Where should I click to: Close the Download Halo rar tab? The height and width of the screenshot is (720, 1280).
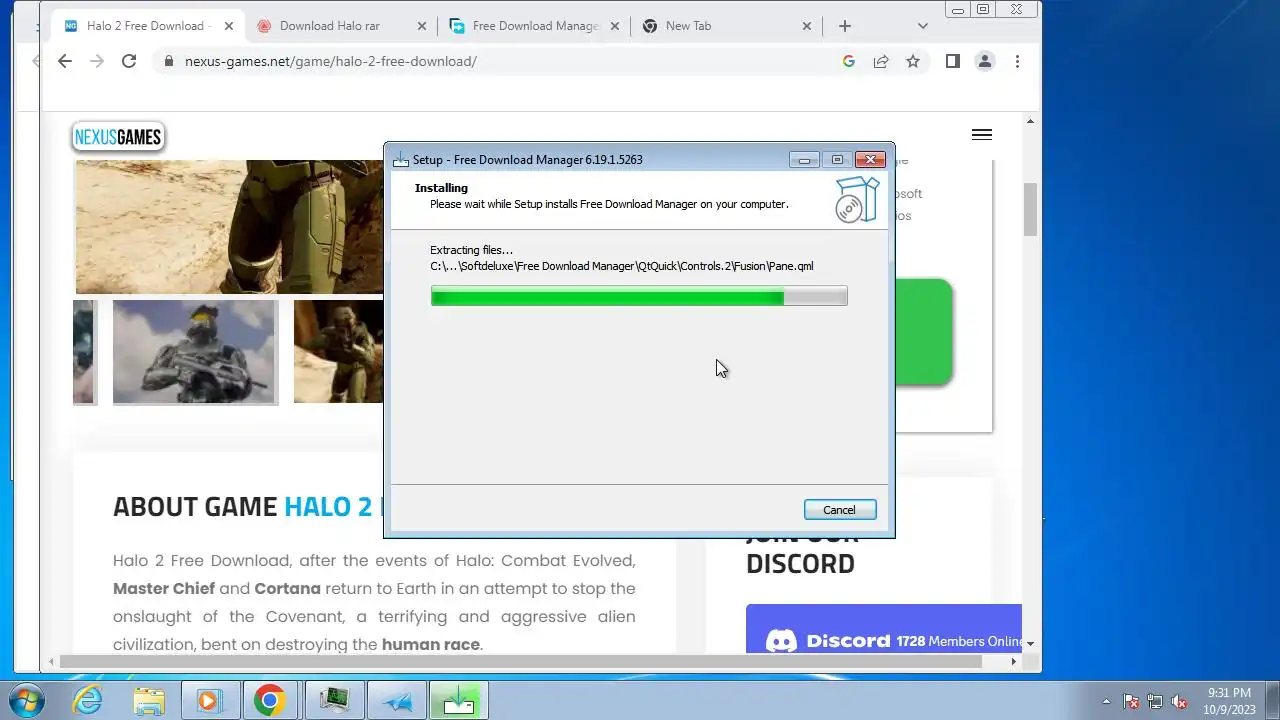421,26
